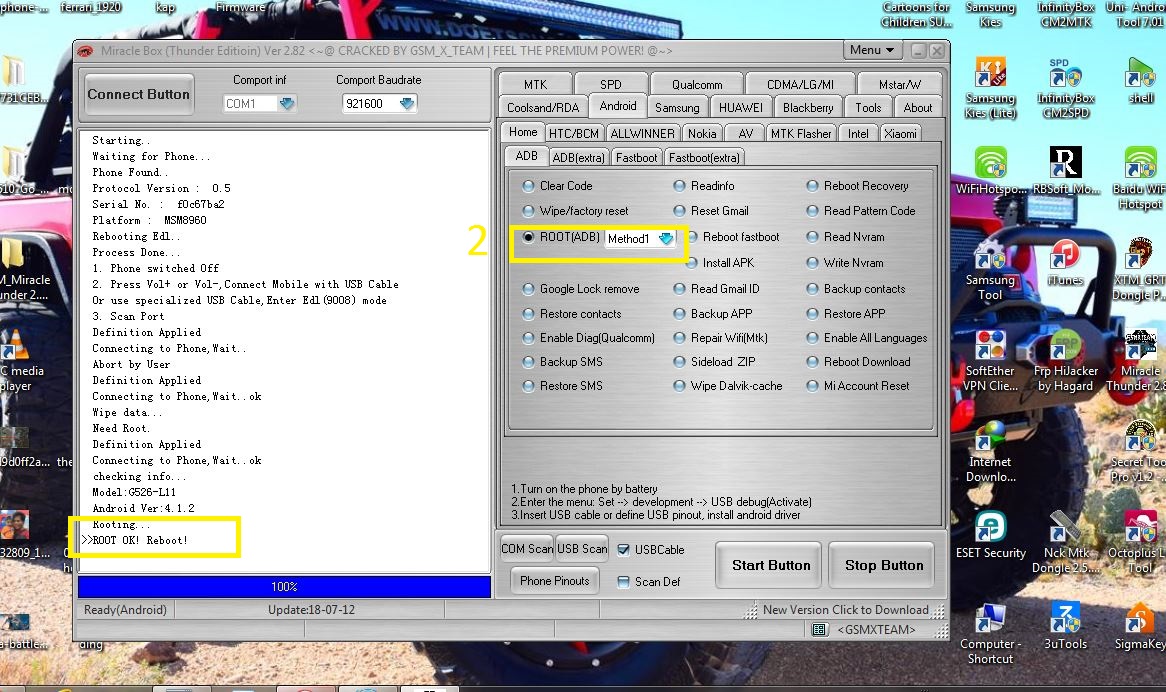This screenshot has height=692, width=1166.
Task: Launch Nck Mtk Dongle shortcut
Action: [1066, 543]
